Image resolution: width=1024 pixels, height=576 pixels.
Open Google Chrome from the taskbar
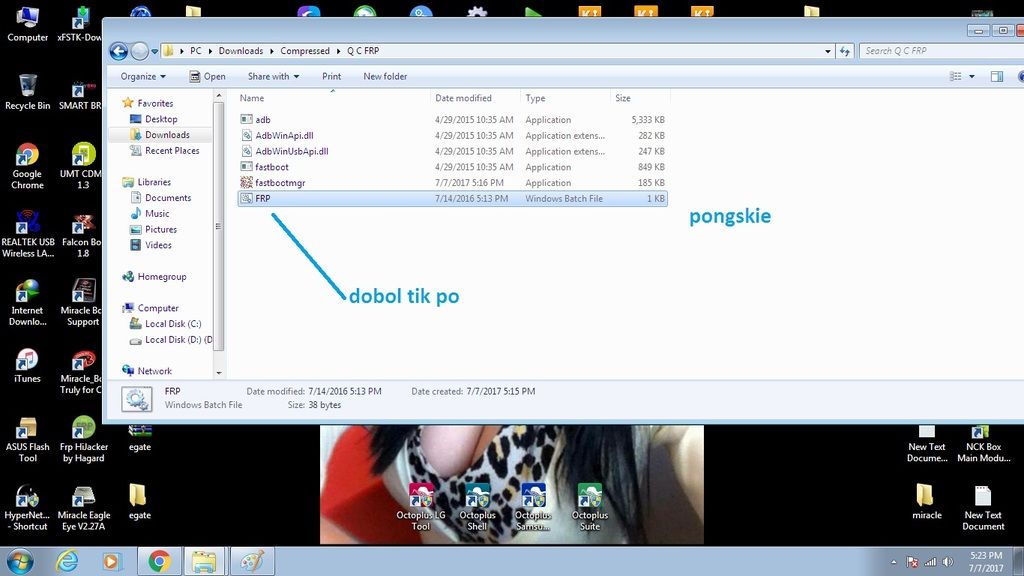(158, 561)
